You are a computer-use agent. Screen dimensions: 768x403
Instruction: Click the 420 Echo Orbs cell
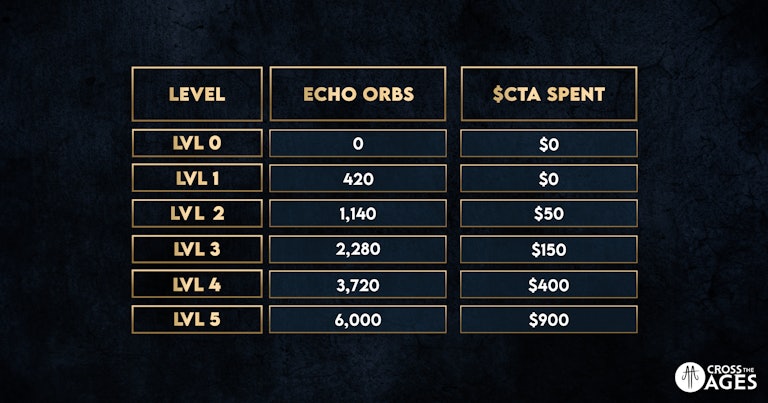[x=358, y=178]
